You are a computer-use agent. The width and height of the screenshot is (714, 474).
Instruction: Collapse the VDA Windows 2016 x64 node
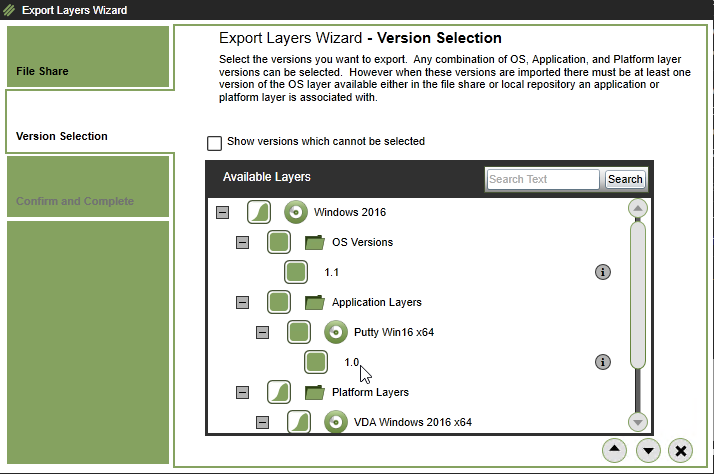tap(262, 422)
